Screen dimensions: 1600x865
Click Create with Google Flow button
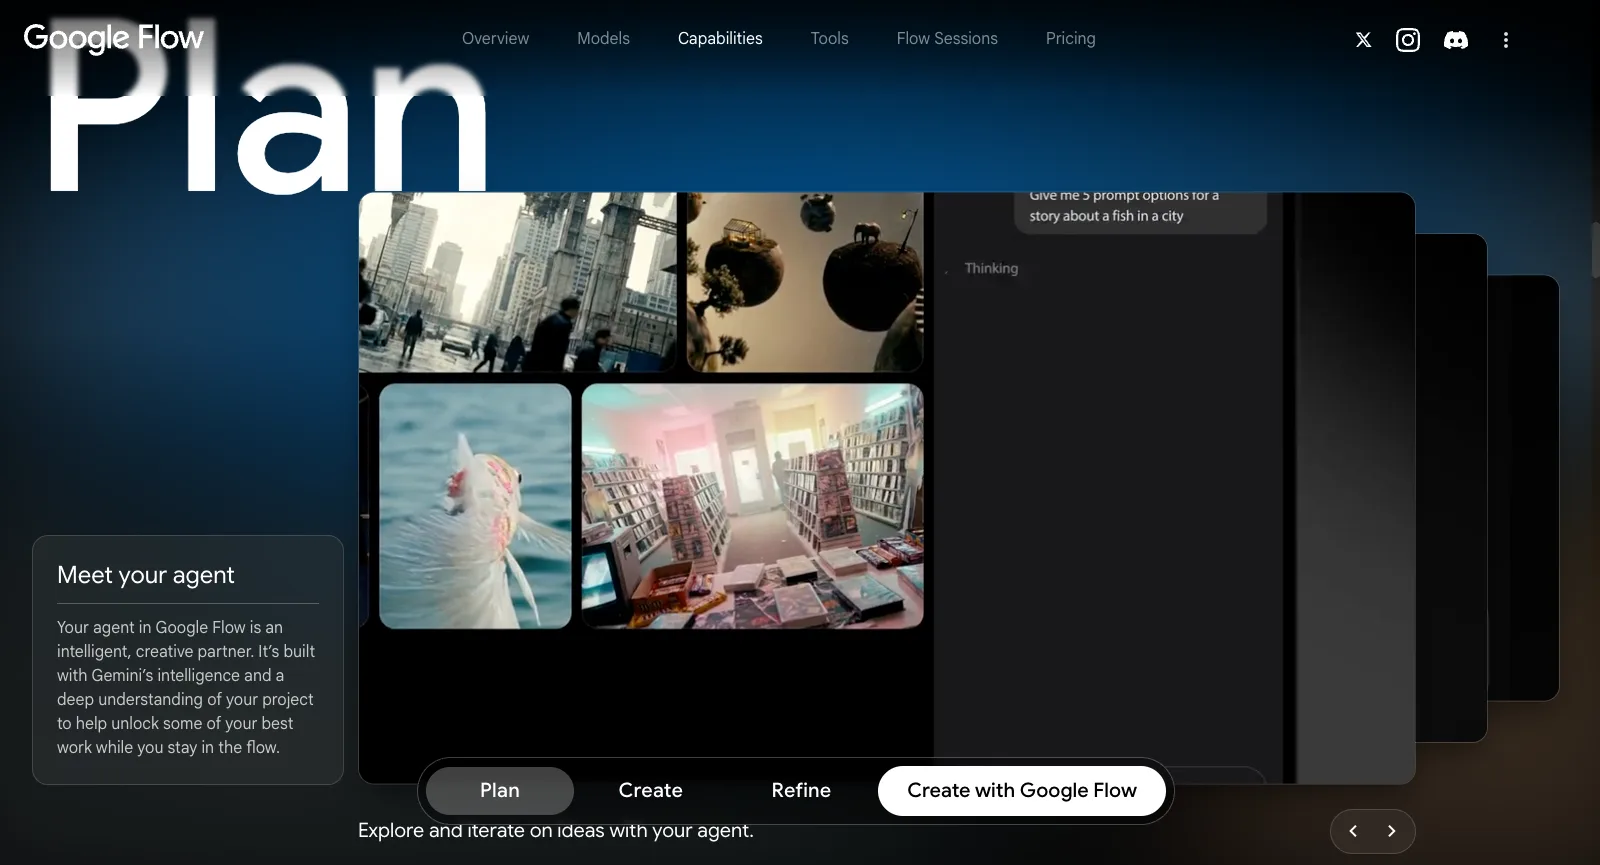coord(1022,791)
